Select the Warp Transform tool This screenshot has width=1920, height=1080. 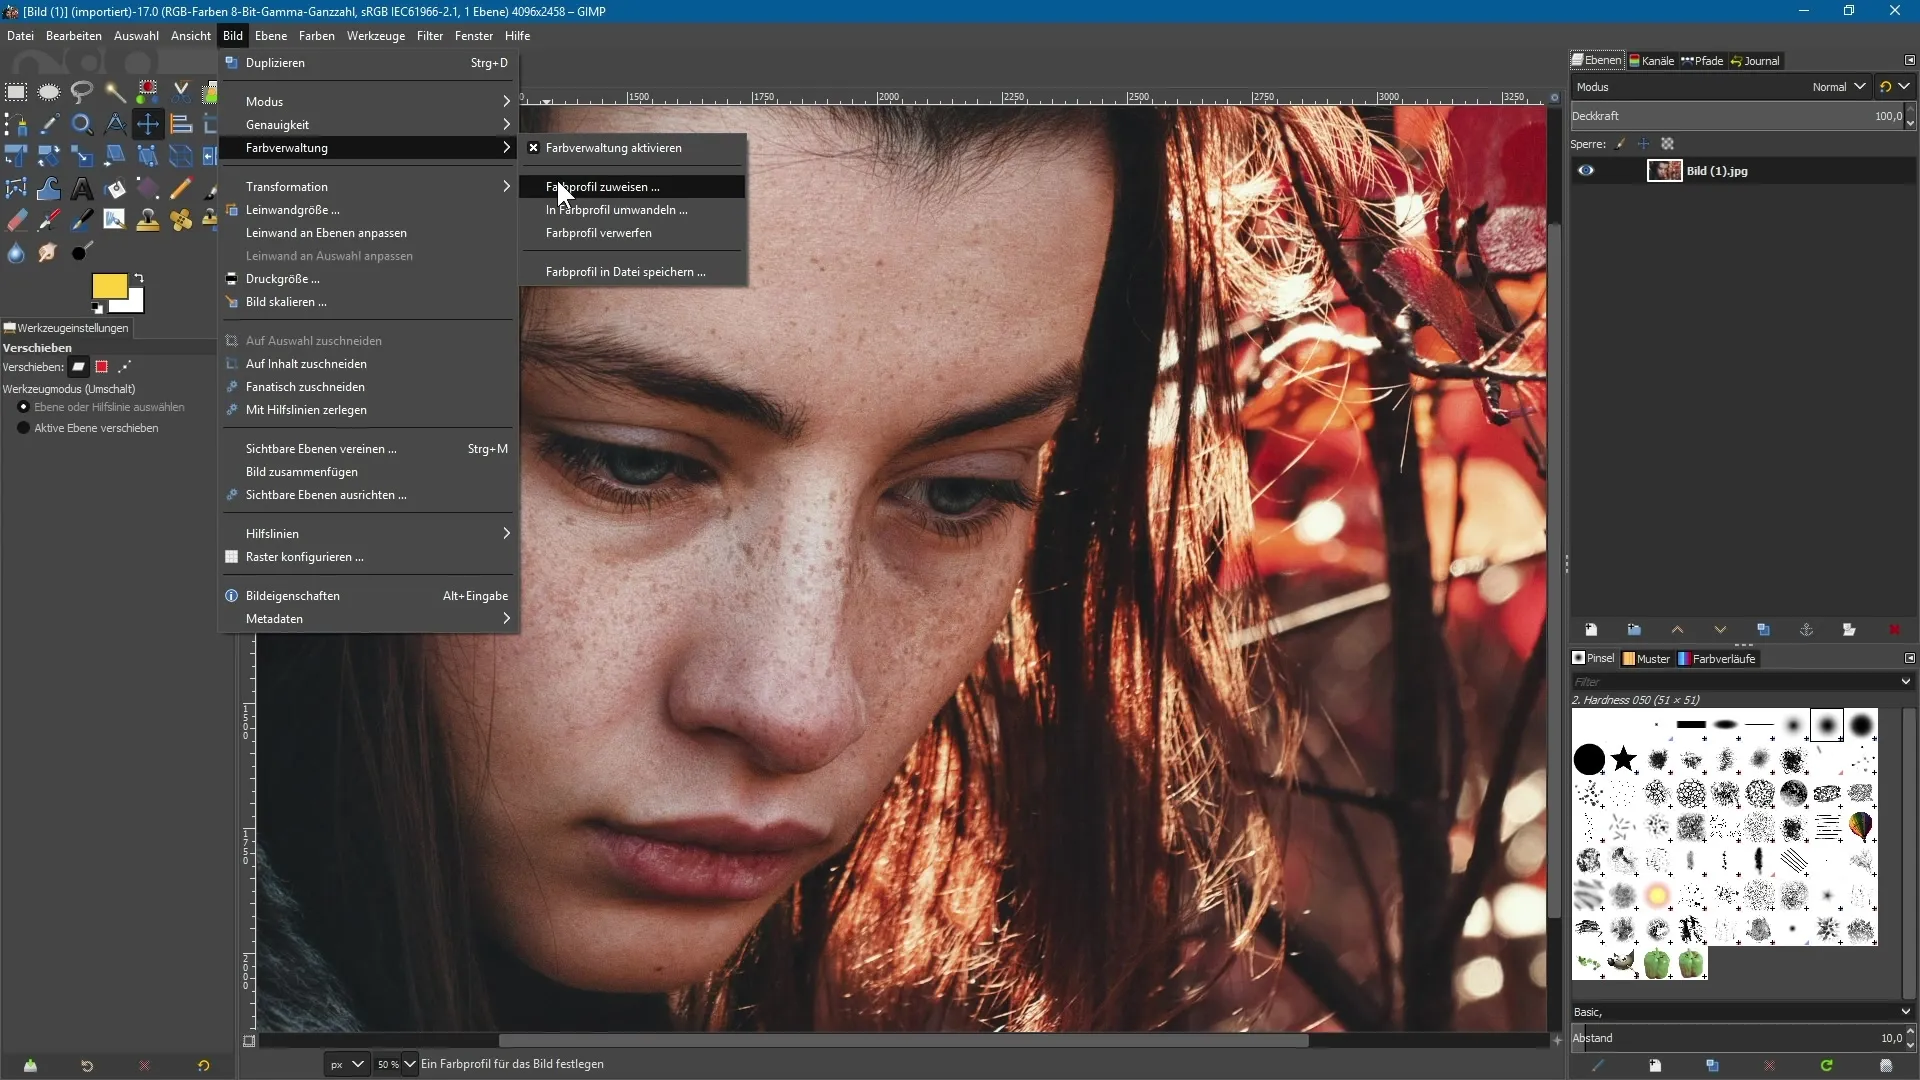[x=49, y=188]
